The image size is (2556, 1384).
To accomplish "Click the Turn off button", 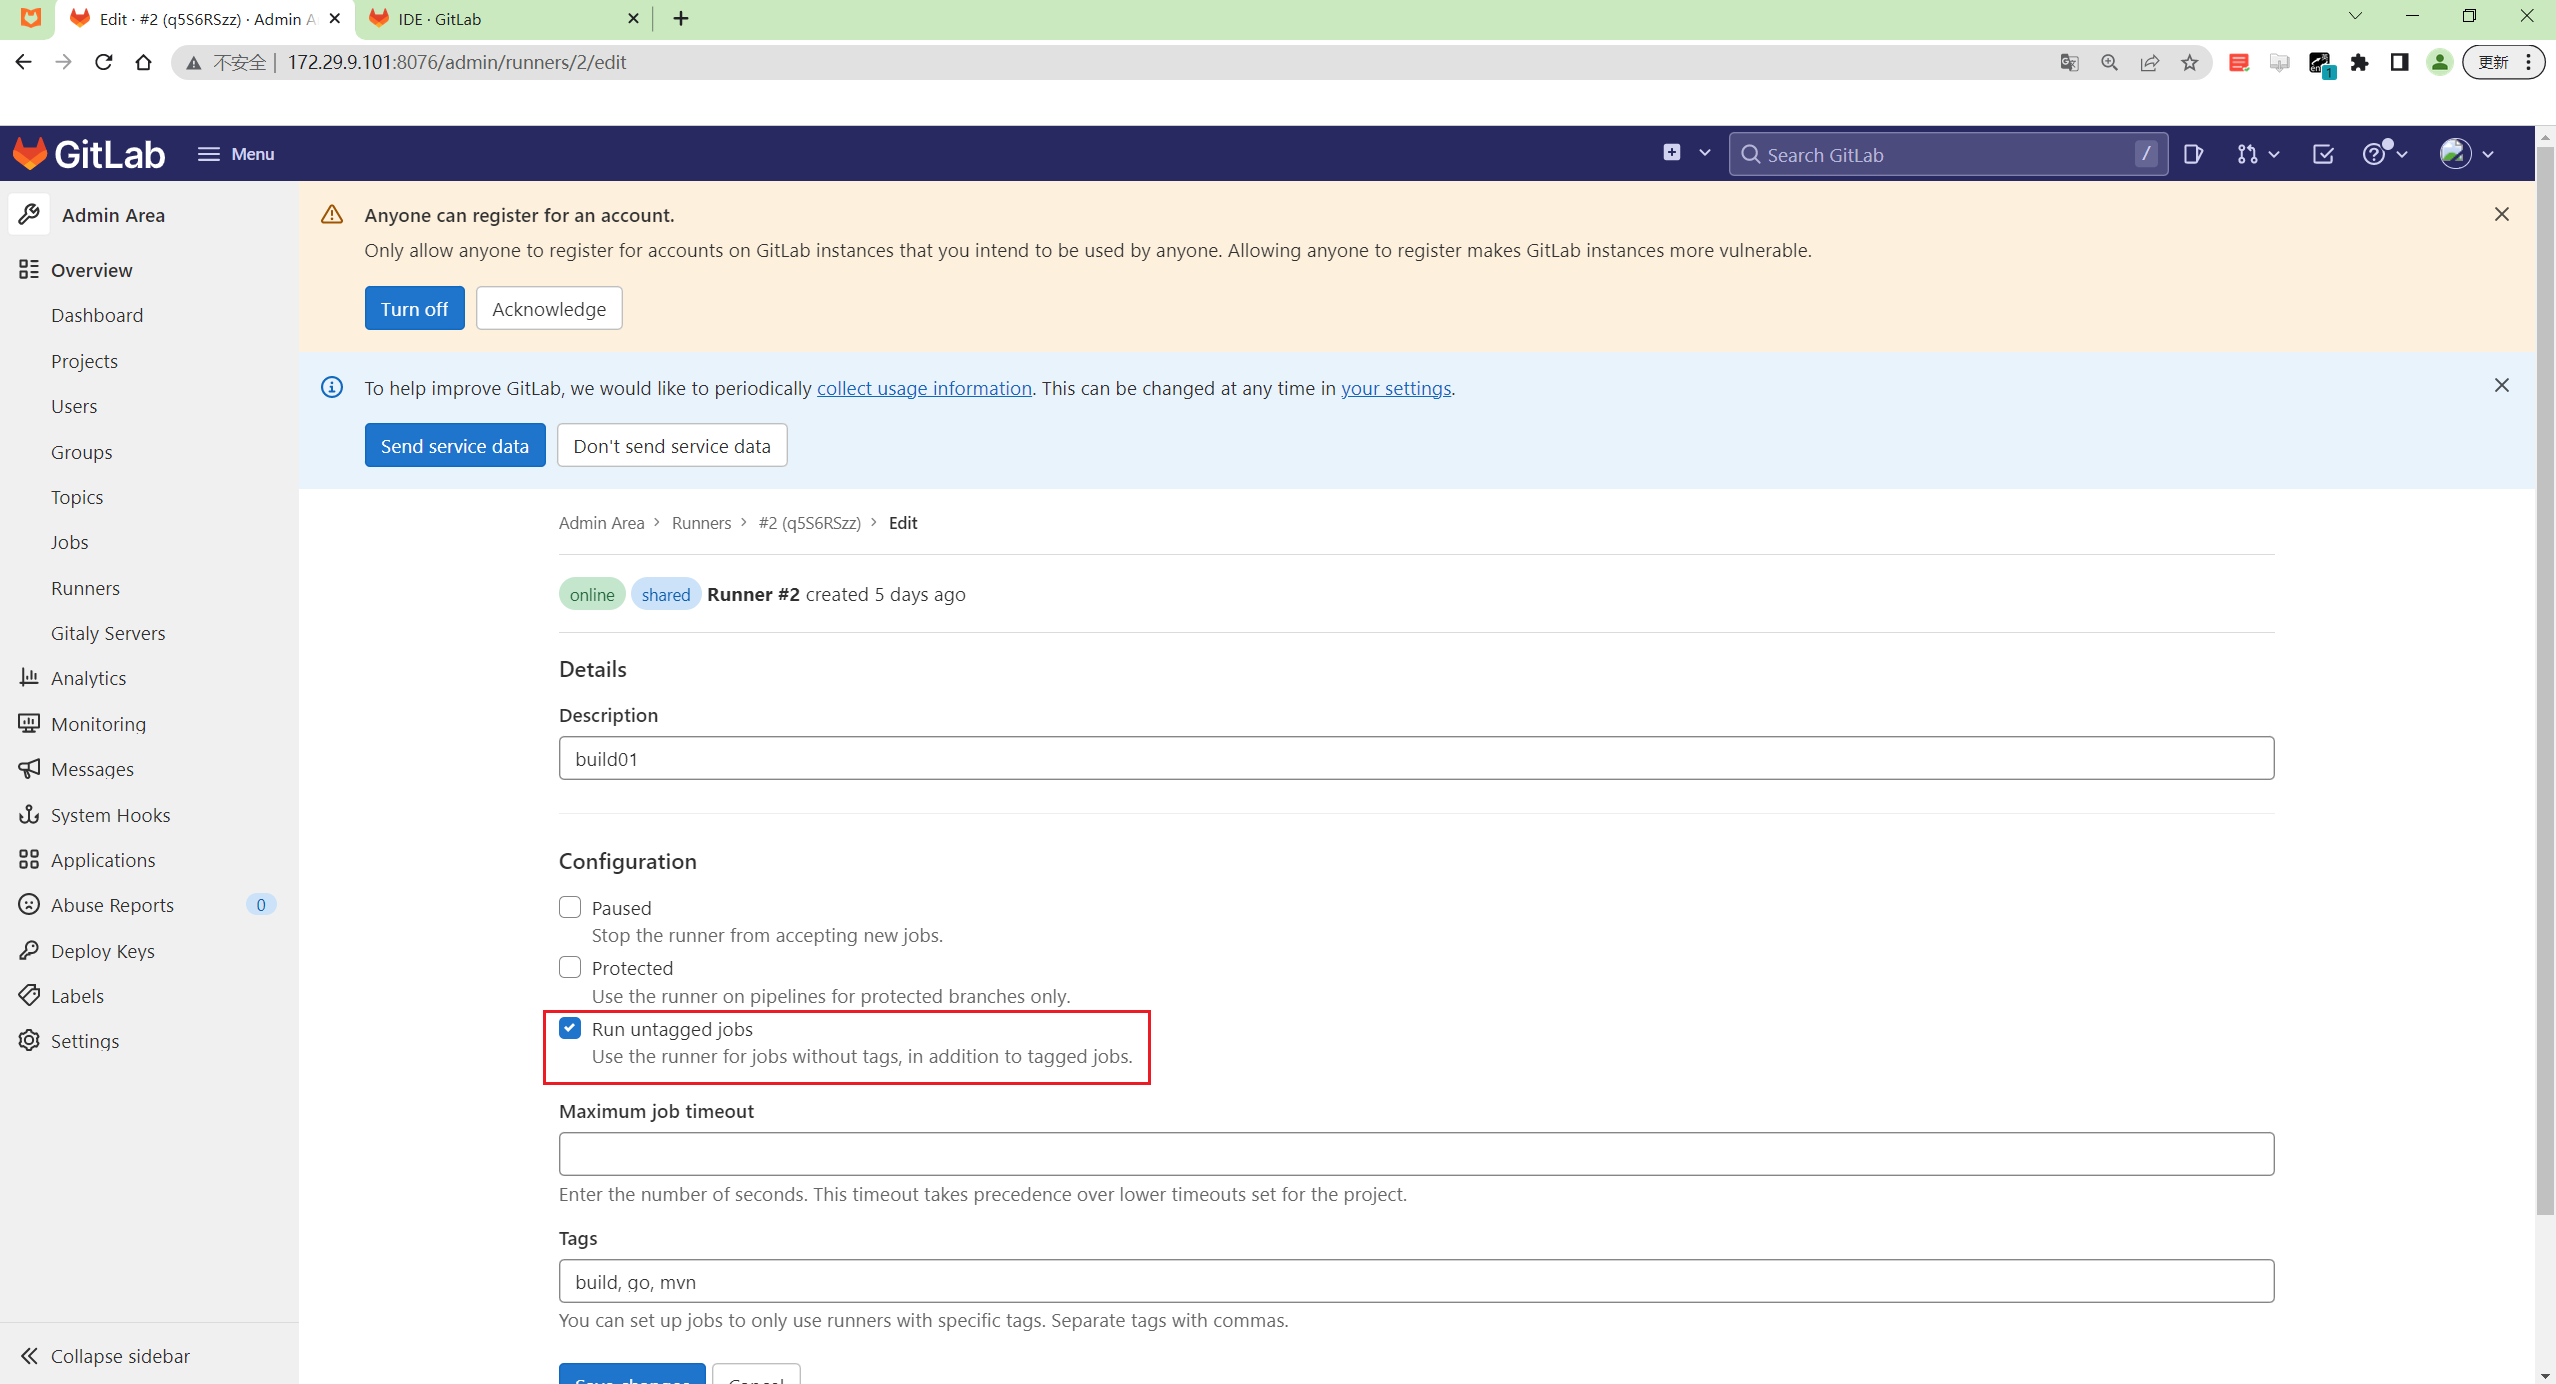I will click(414, 308).
